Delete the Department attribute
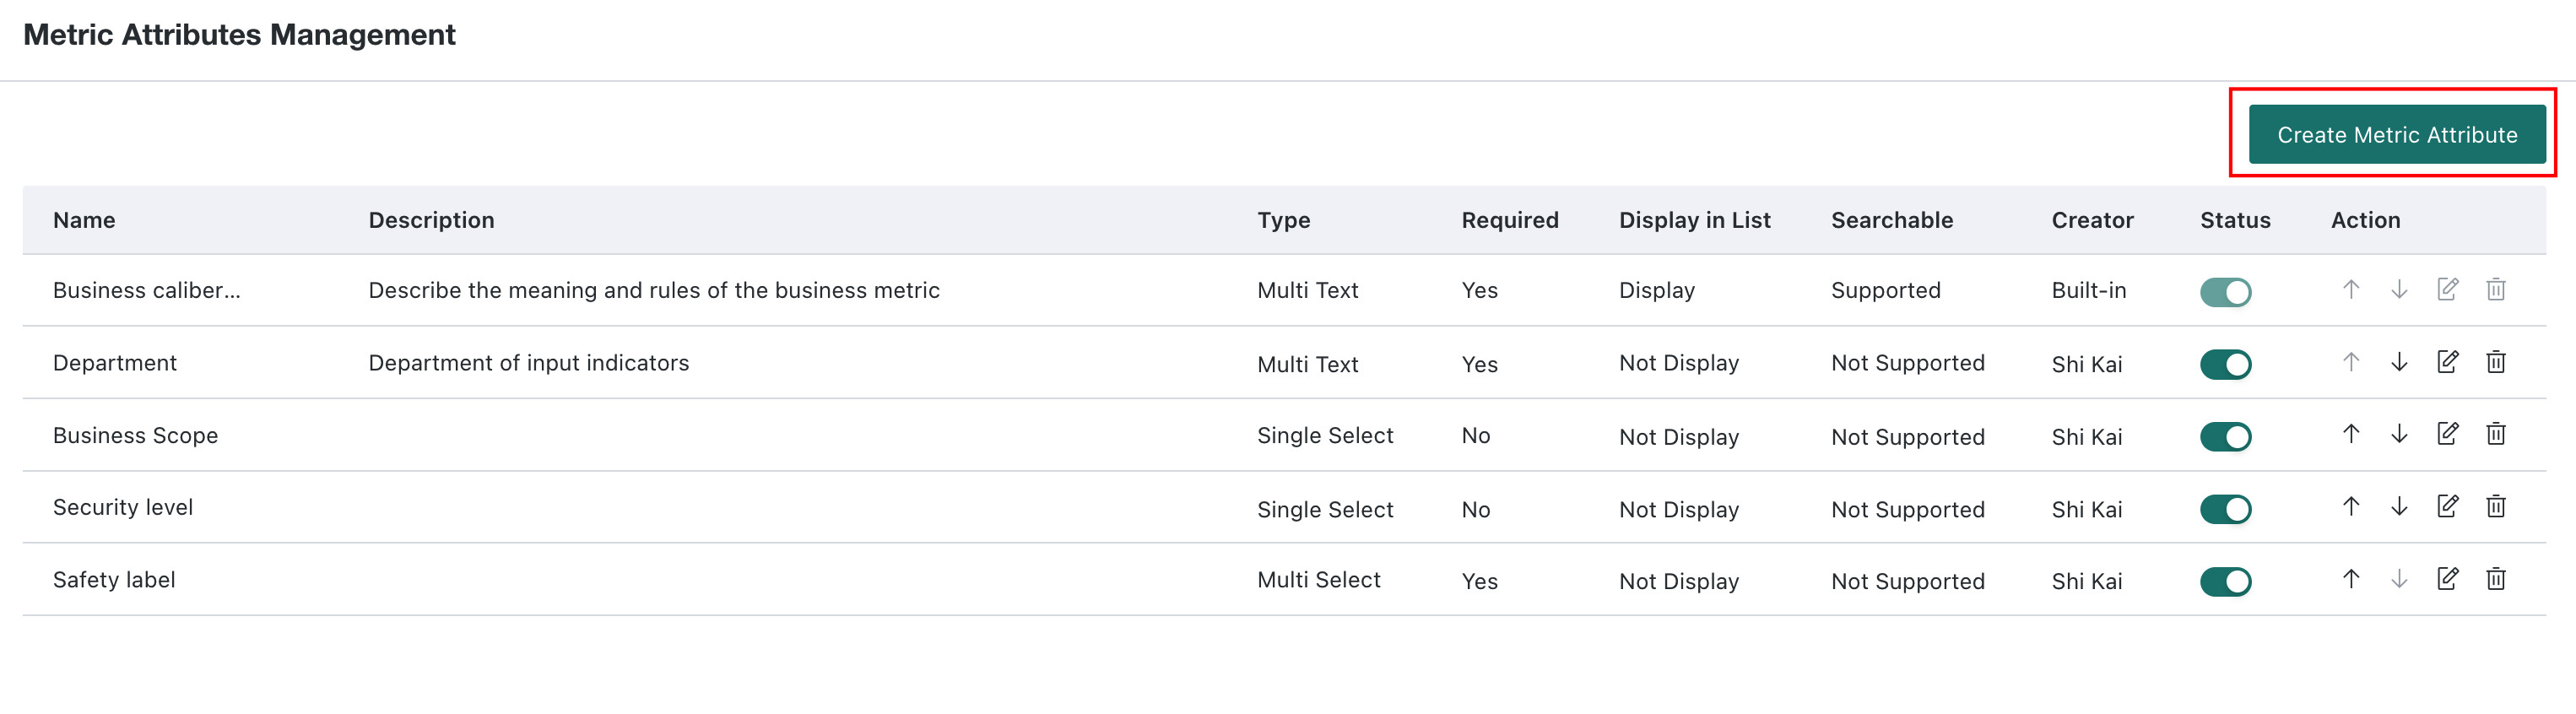2576x714 pixels. (2495, 362)
